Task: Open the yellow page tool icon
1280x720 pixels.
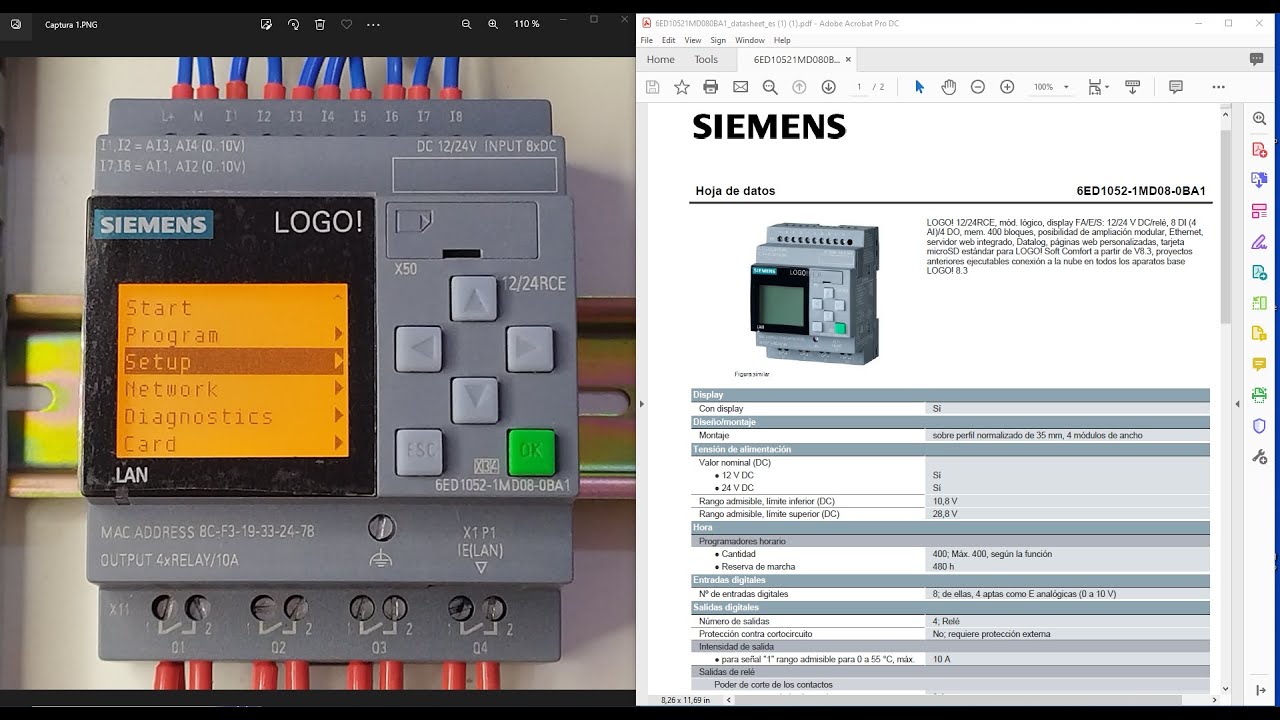Action: click(1259, 333)
